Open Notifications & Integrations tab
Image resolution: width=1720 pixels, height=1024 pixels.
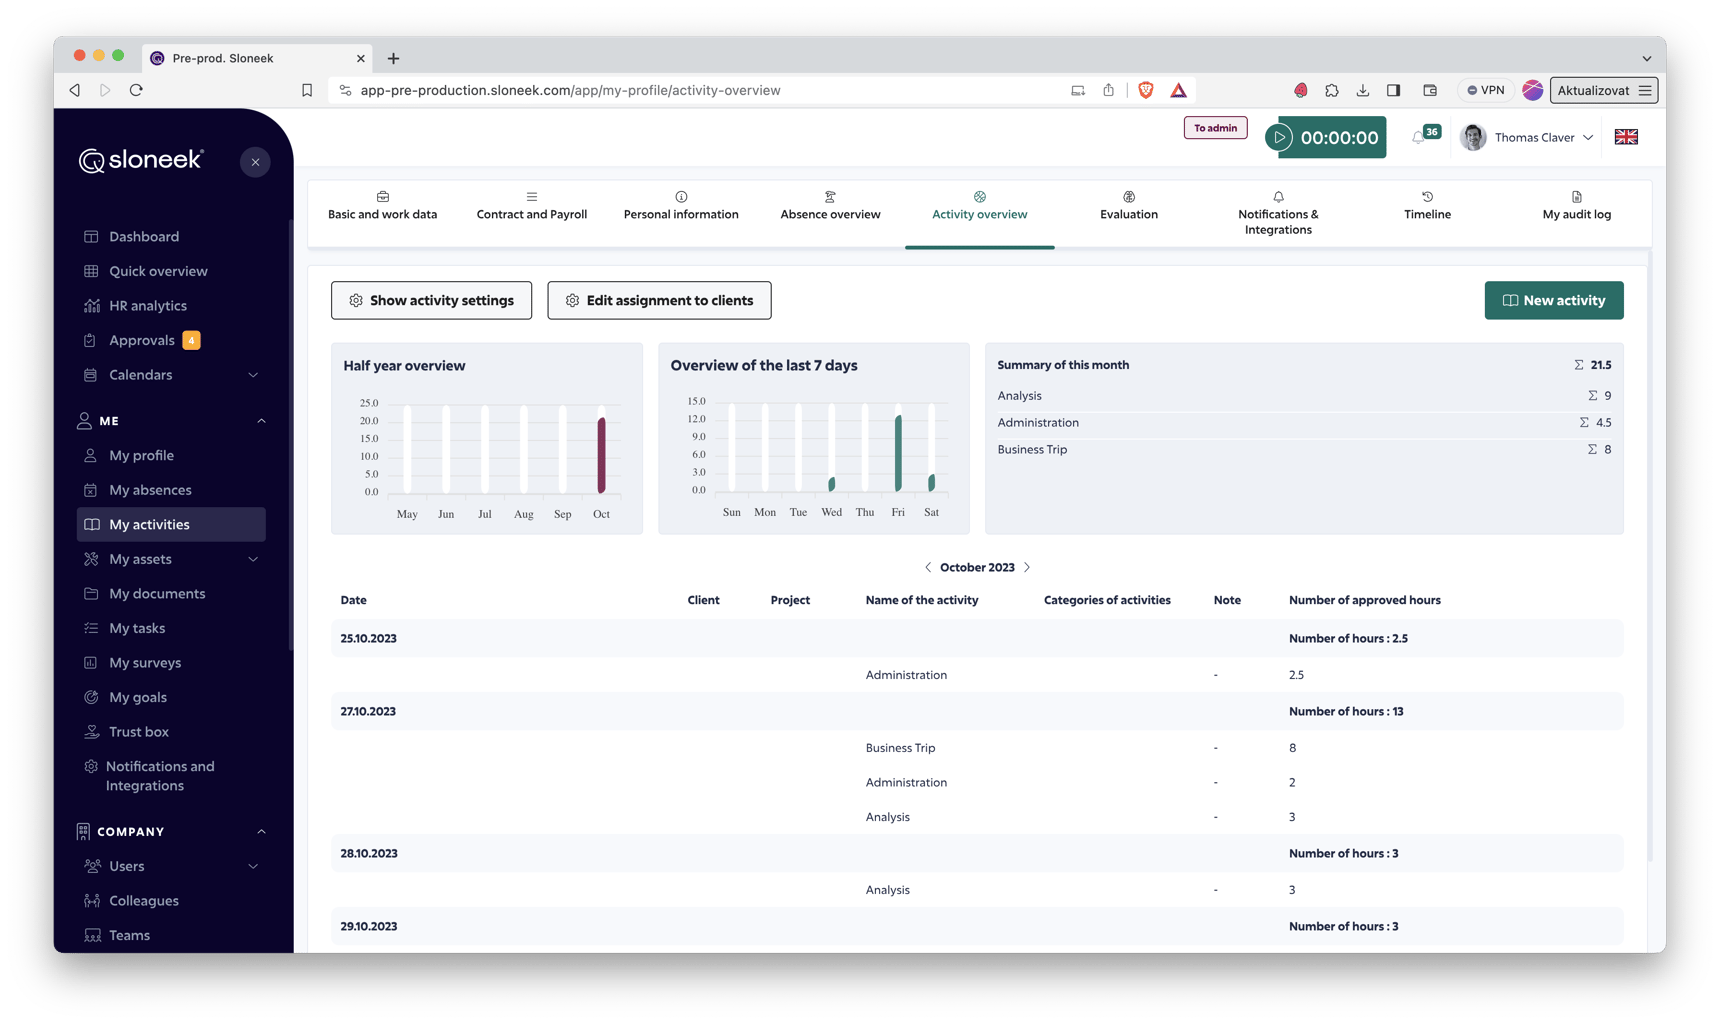tap(1278, 213)
